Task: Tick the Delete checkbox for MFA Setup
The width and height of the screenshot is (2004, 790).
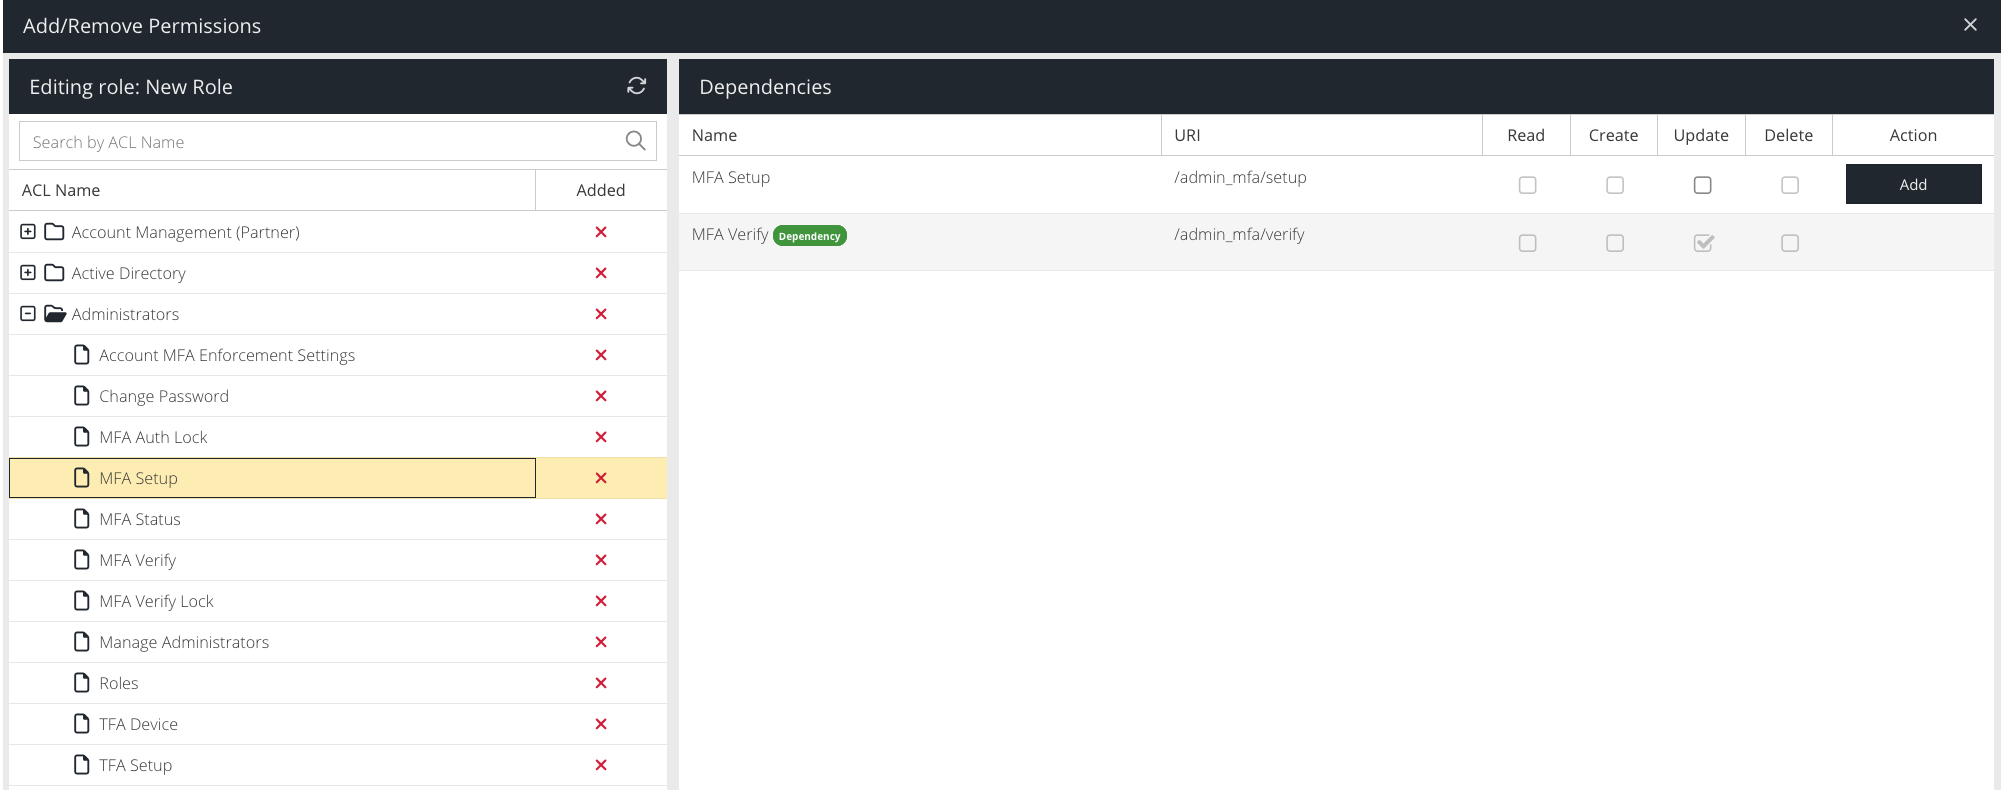Action: (x=1790, y=185)
